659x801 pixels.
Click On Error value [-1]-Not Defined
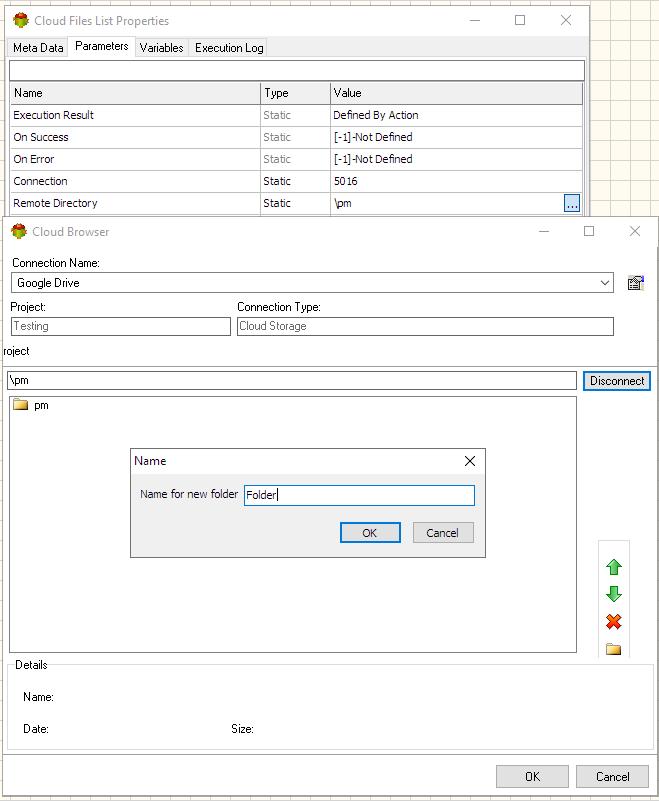373,159
